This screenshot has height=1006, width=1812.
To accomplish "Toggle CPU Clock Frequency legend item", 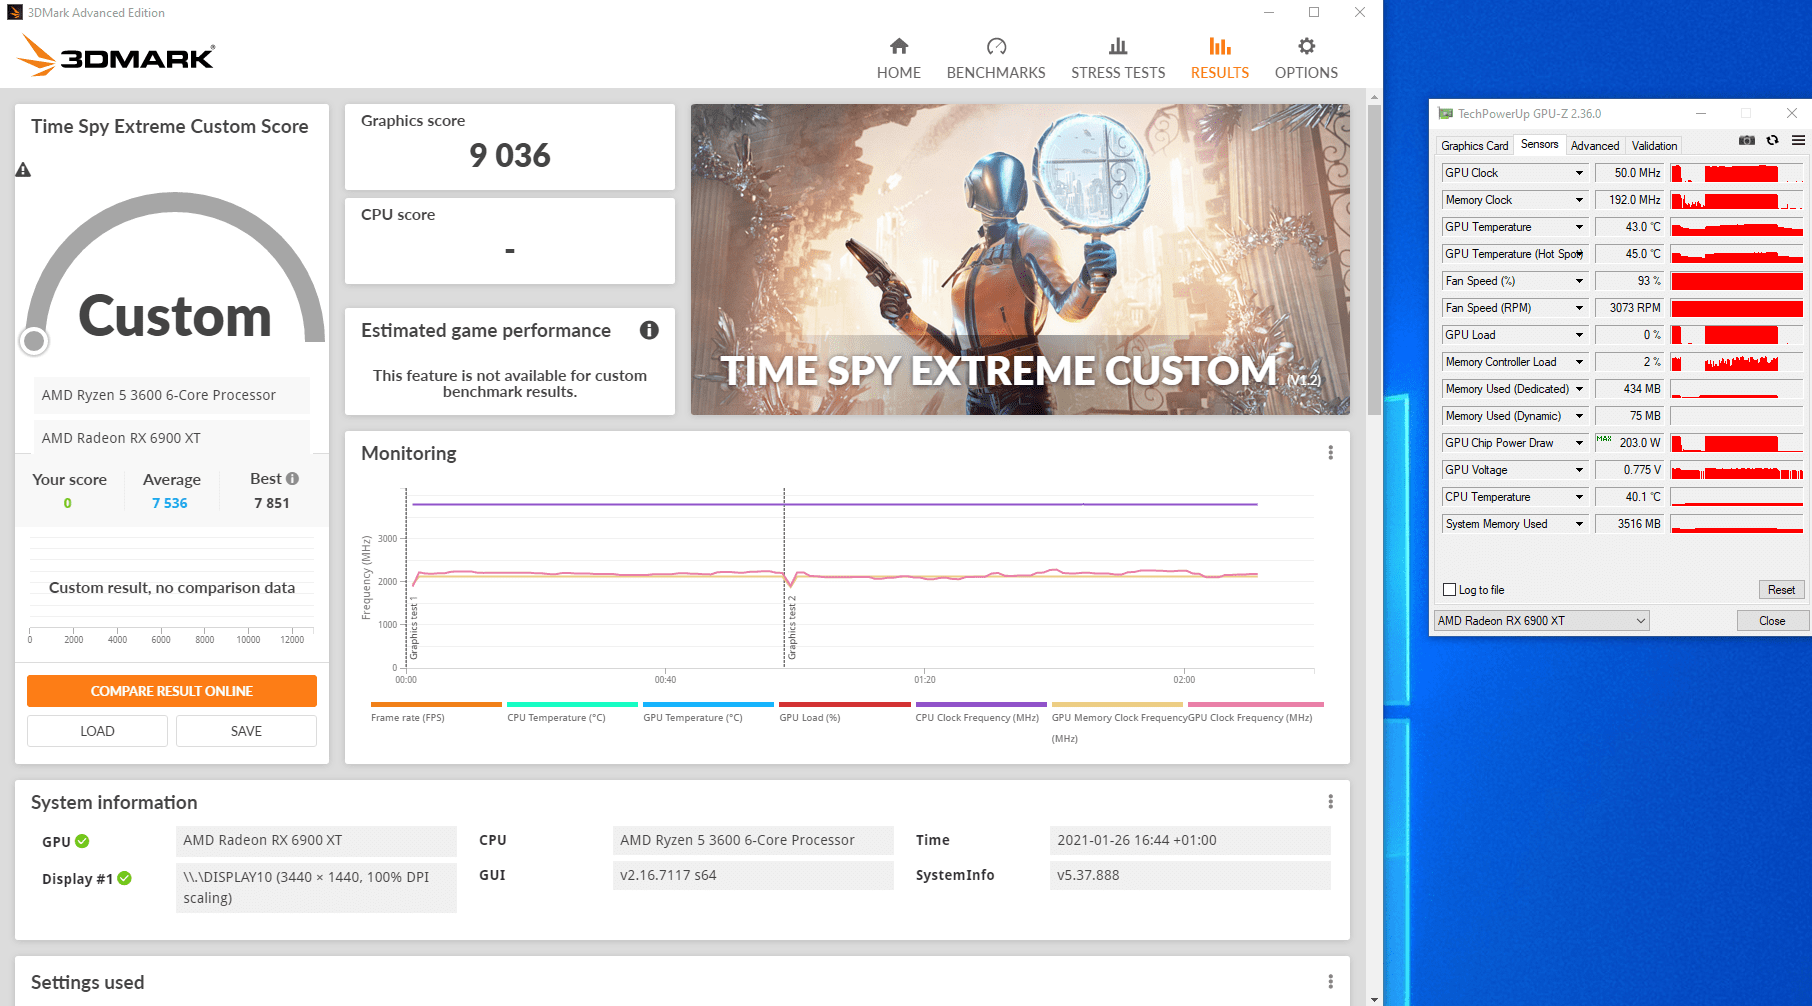I will tap(980, 712).
